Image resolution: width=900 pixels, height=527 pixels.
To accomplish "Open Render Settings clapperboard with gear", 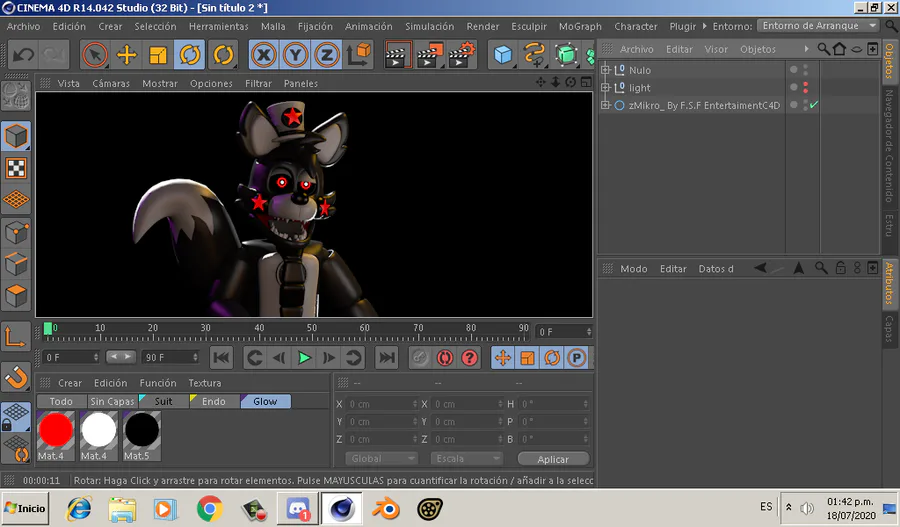I will (462, 55).
